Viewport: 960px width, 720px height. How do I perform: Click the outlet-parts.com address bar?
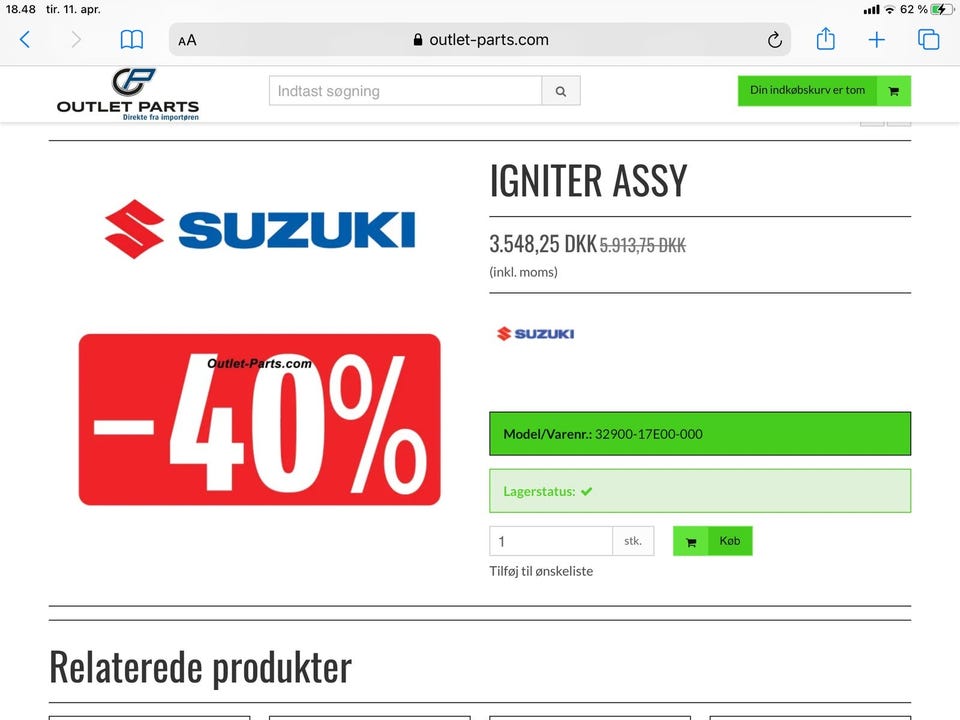click(x=480, y=40)
